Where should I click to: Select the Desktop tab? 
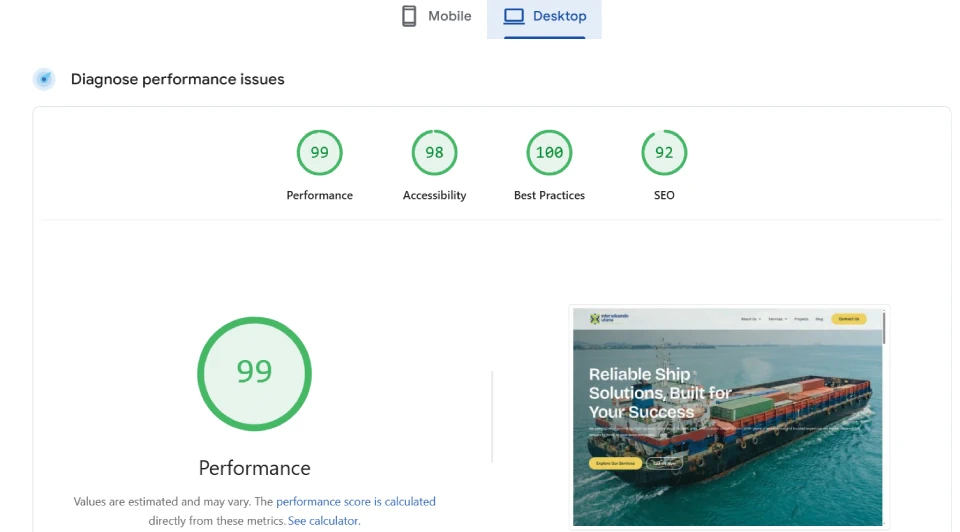pyautogui.click(x=544, y=17)
